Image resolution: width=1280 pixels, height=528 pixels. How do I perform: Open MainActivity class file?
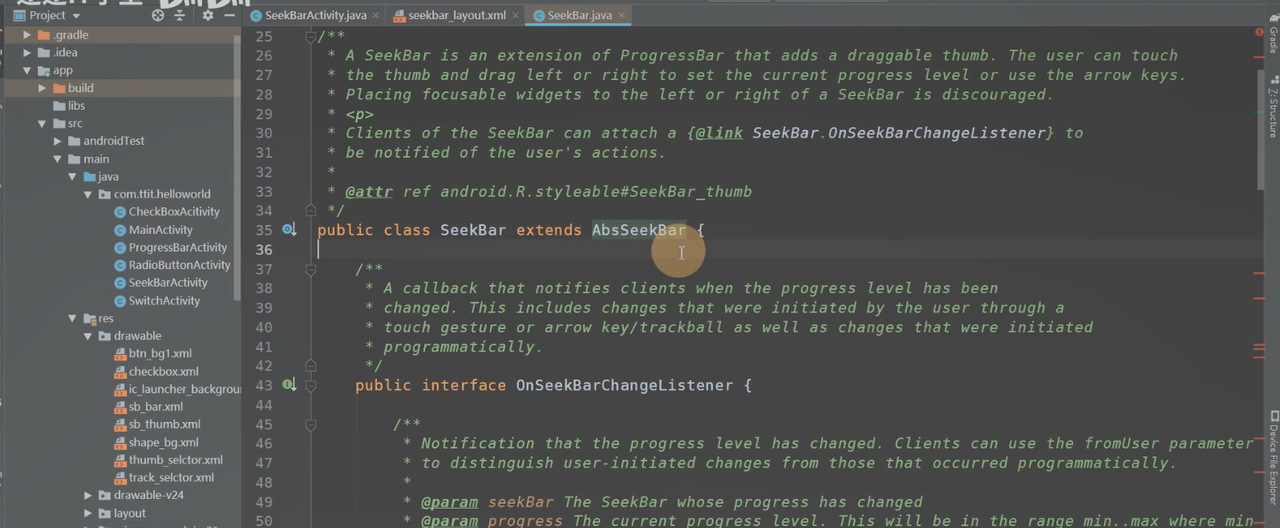pos(160,230)
